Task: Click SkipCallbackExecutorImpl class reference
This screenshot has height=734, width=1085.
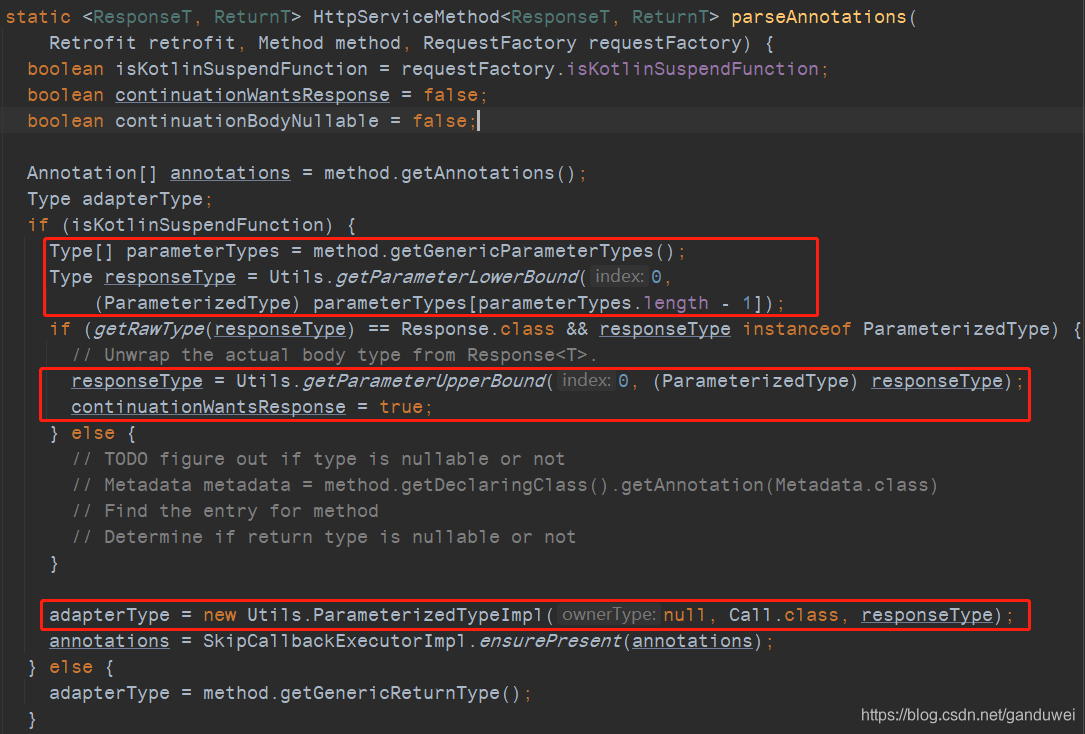Action: (334, 641)
